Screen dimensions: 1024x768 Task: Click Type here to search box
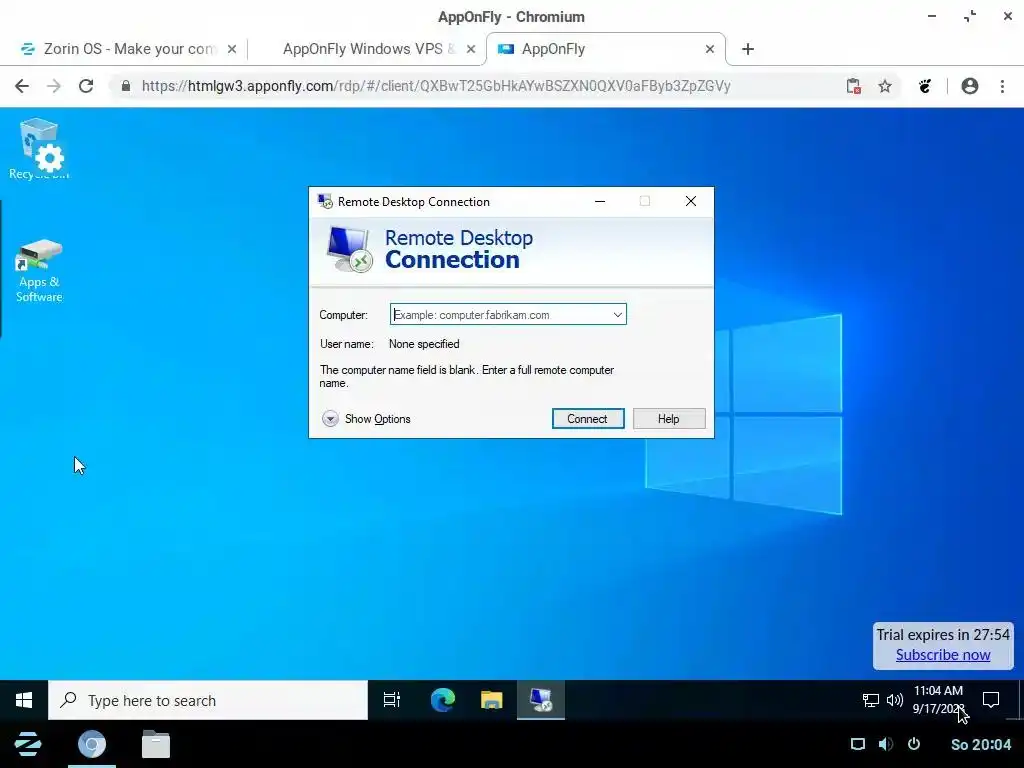point(208,700)
